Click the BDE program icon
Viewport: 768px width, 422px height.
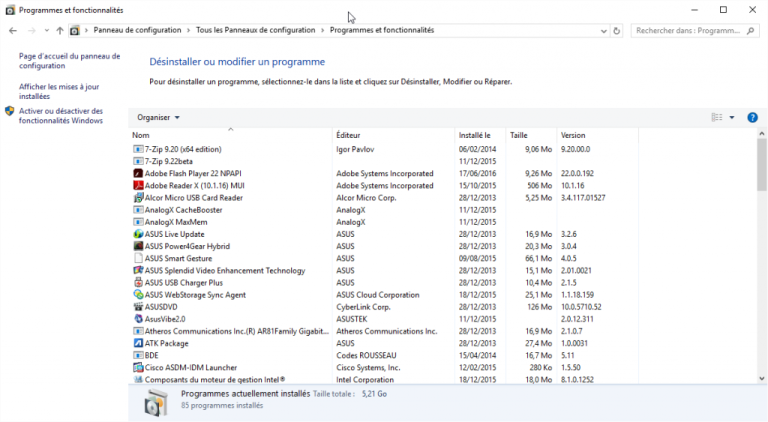pos(138,355)
